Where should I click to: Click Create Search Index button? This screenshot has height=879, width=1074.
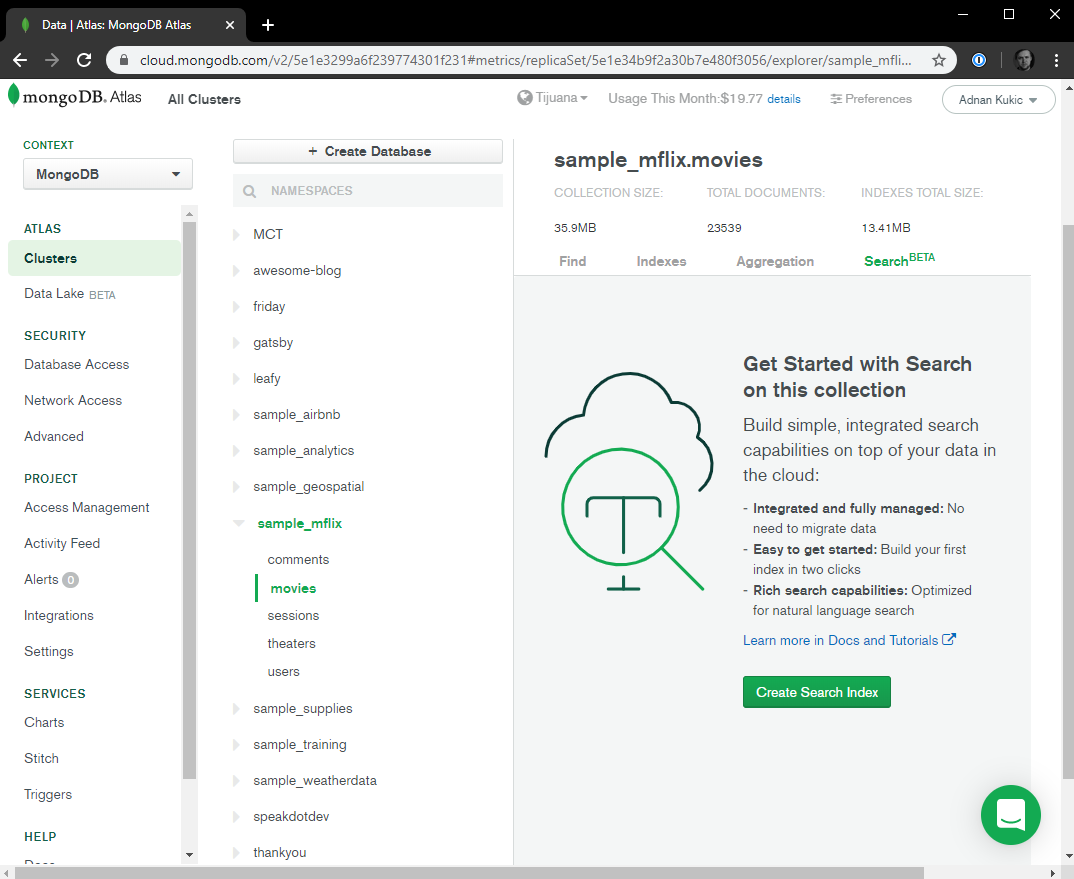pos(816,692)
